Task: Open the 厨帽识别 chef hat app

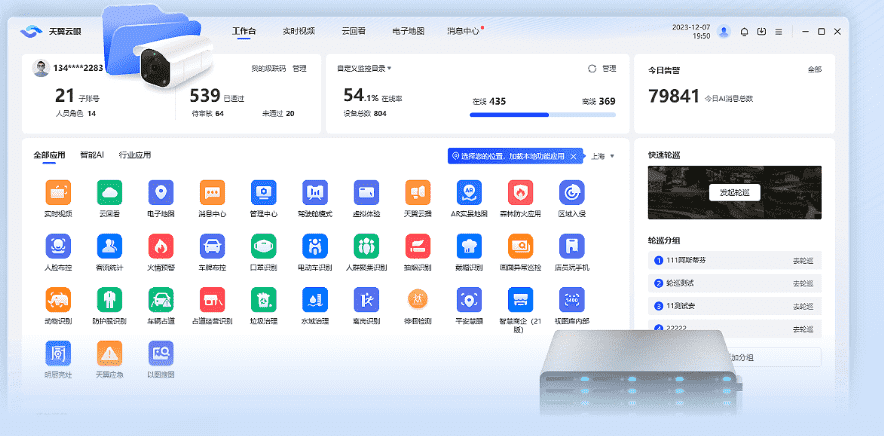Action: coord(469,246)
